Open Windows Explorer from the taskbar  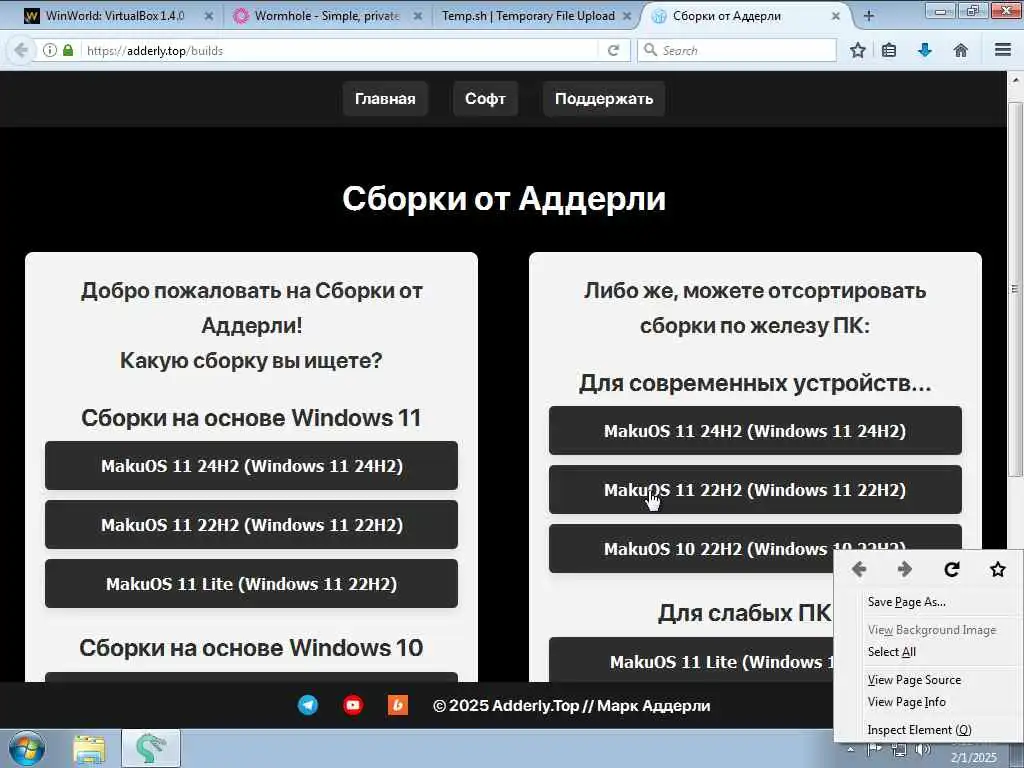[x=89, y=749]
